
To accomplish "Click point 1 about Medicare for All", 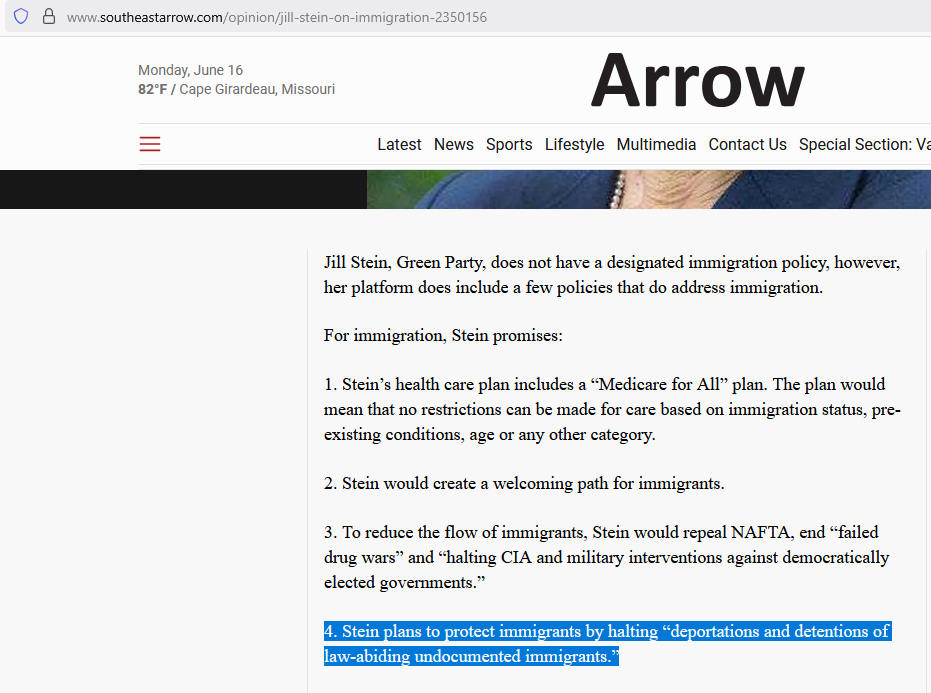I will (612, 409).
